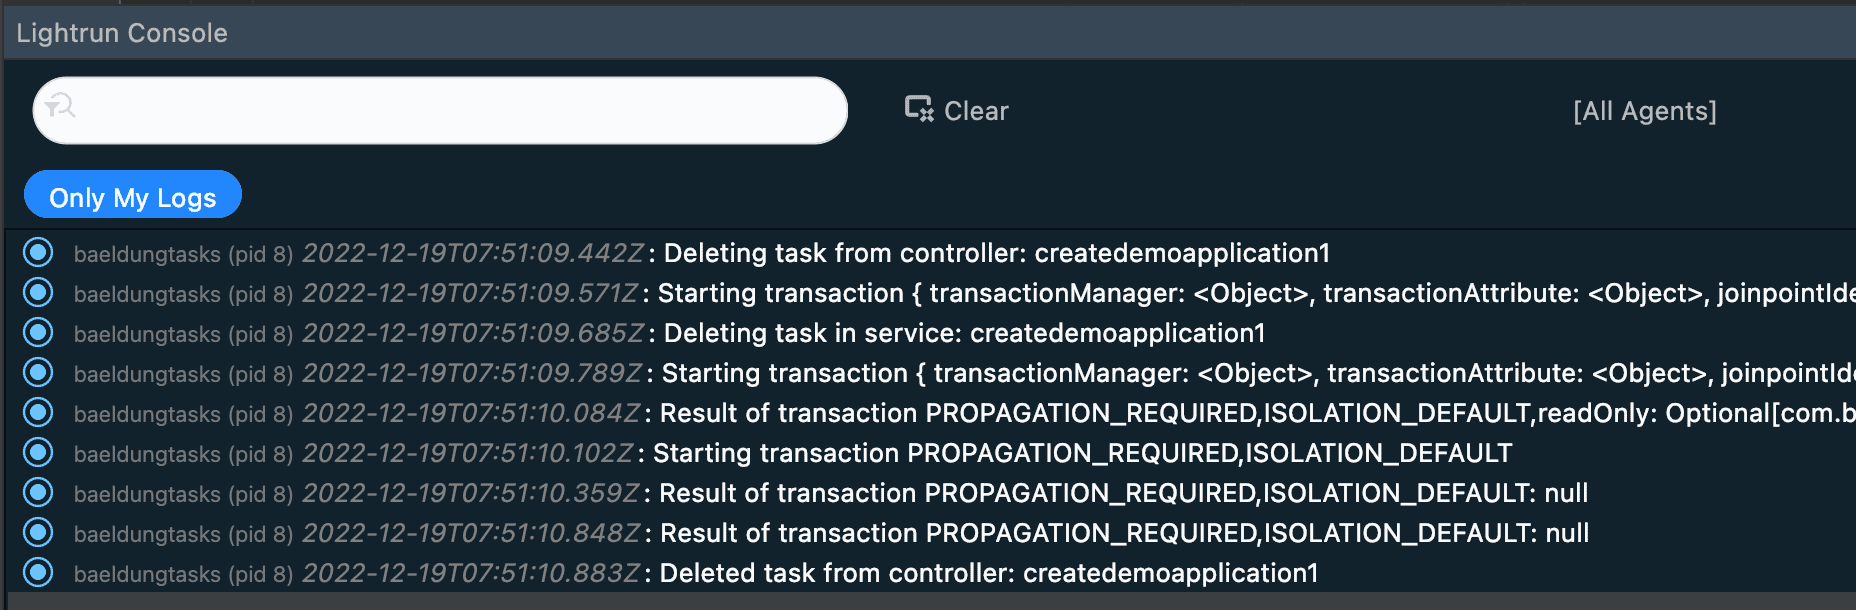Click log icon for 07:51:10.084Z entry
Viewport: 1856px width, 610px height.
pos(38,412)
